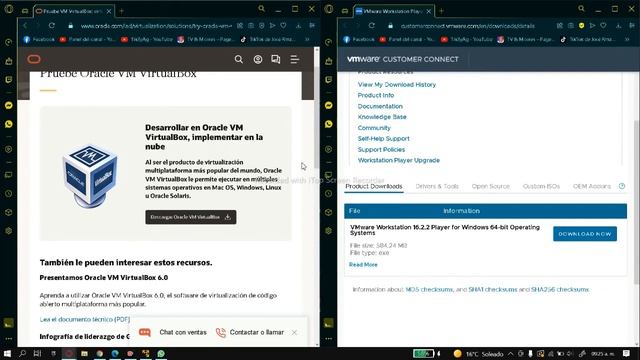The width and height of the screenshot is (640, 360).
Task: Click the VMware URL address field
Action: 467,26
